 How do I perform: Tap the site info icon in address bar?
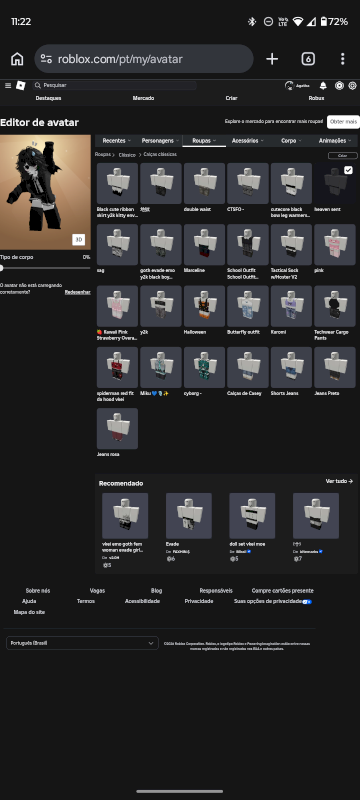click(46, 59)
